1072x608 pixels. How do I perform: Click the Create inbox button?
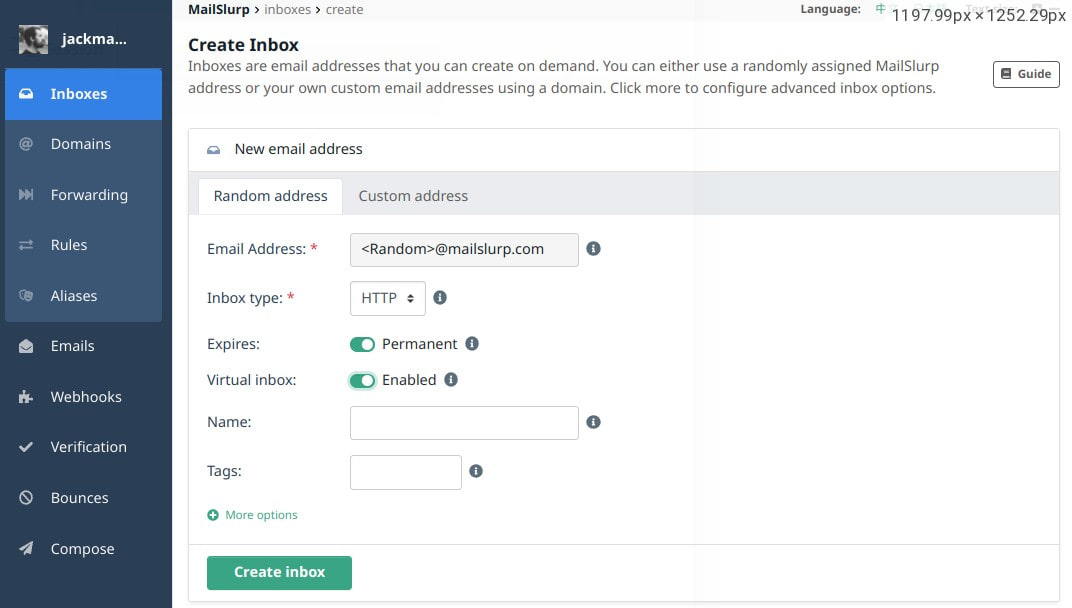point(279,572)
